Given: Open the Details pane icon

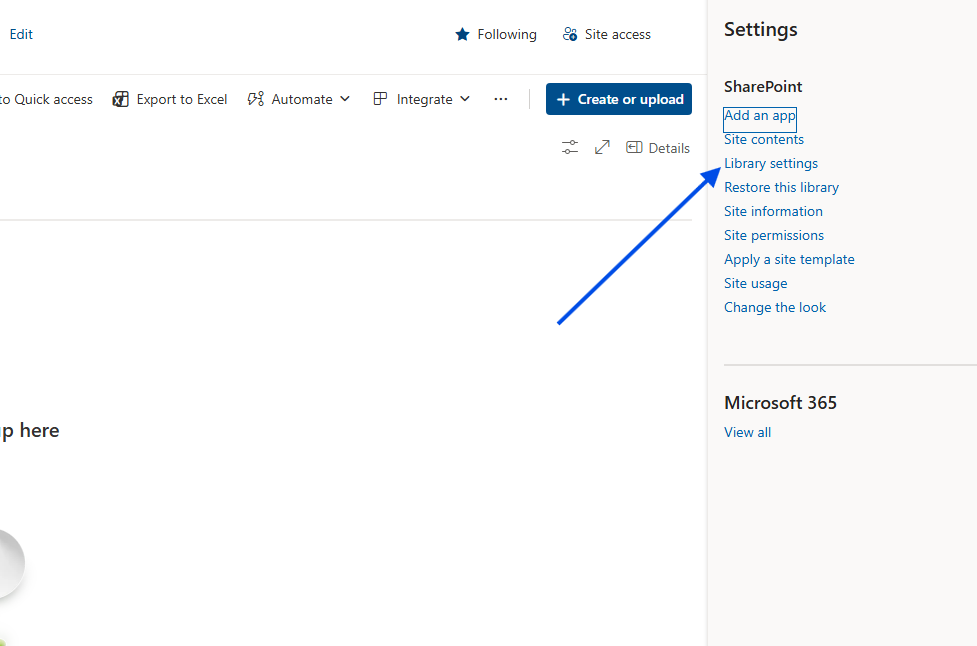Looking at the screenshot, I should point(634,148).
